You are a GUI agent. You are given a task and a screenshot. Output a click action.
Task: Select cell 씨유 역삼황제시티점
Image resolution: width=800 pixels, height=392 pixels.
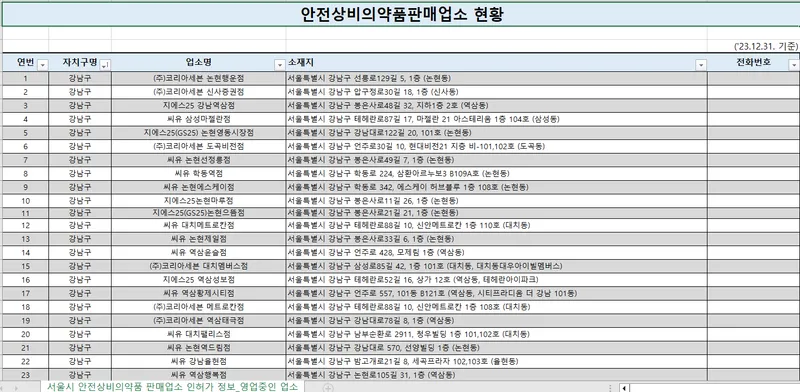[x=198, y=293]
